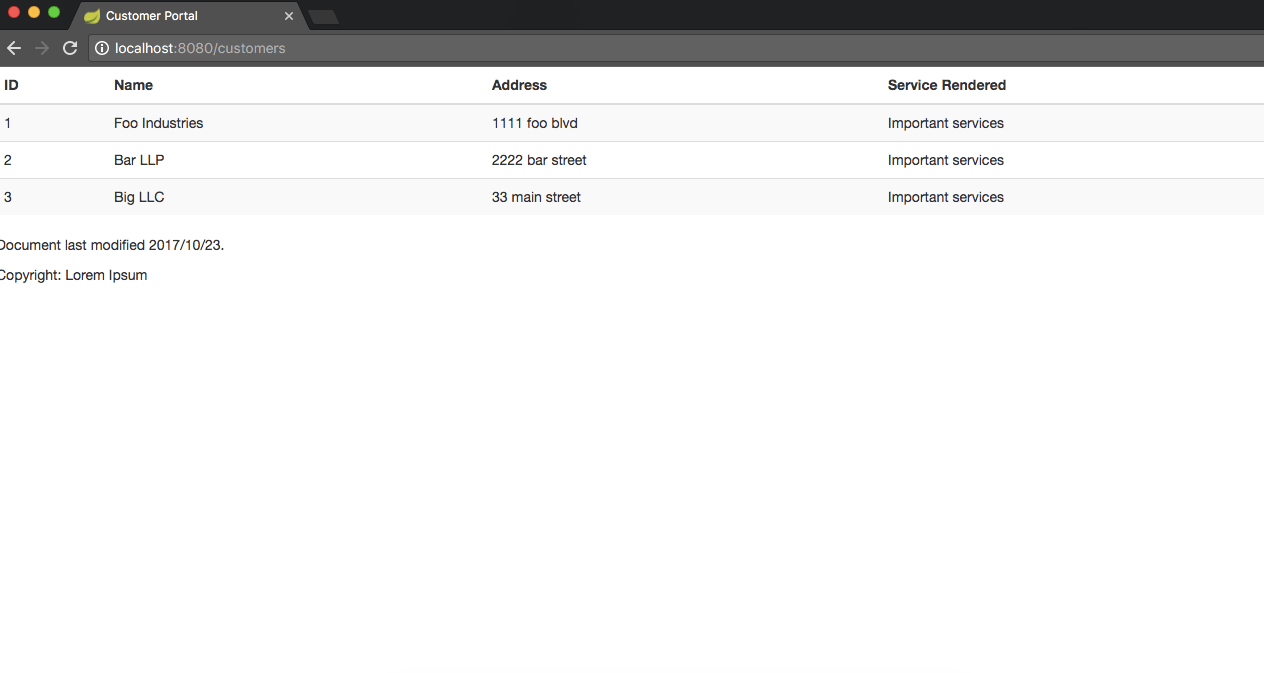Click the Copyright: Lorem Ipsum text
The height and width of the screenshot is (673, 1264).
click(x=74, y=275)
